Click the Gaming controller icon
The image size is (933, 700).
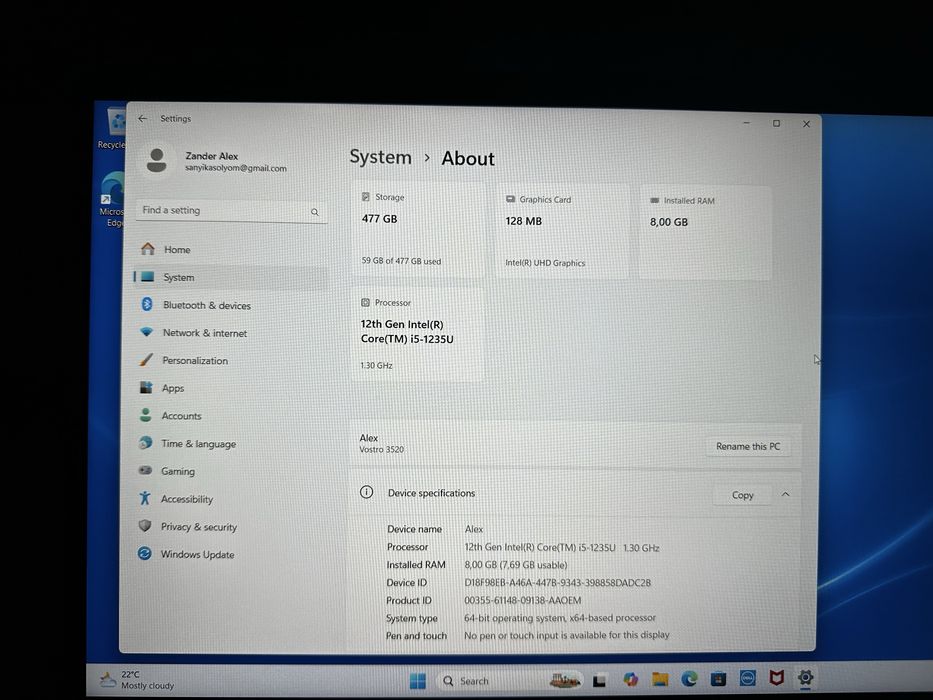145,470
